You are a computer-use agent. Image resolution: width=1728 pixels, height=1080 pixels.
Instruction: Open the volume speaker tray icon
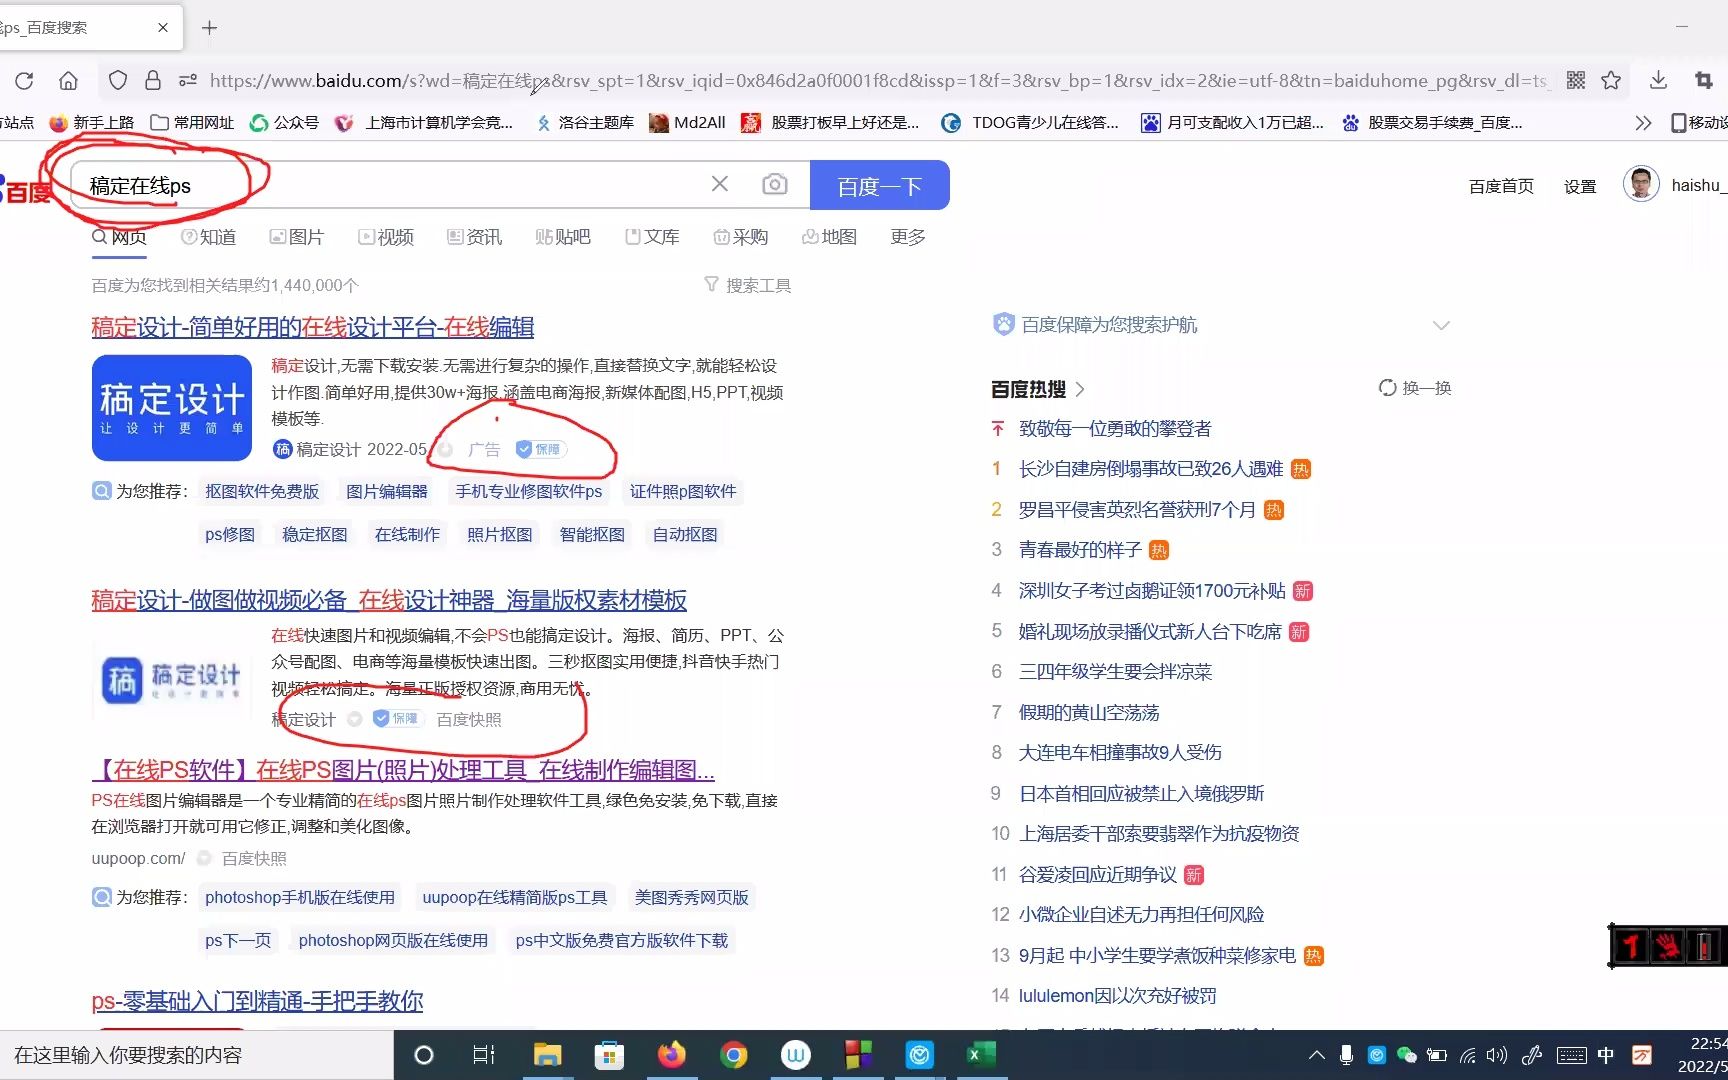tap(1497, 1055)
